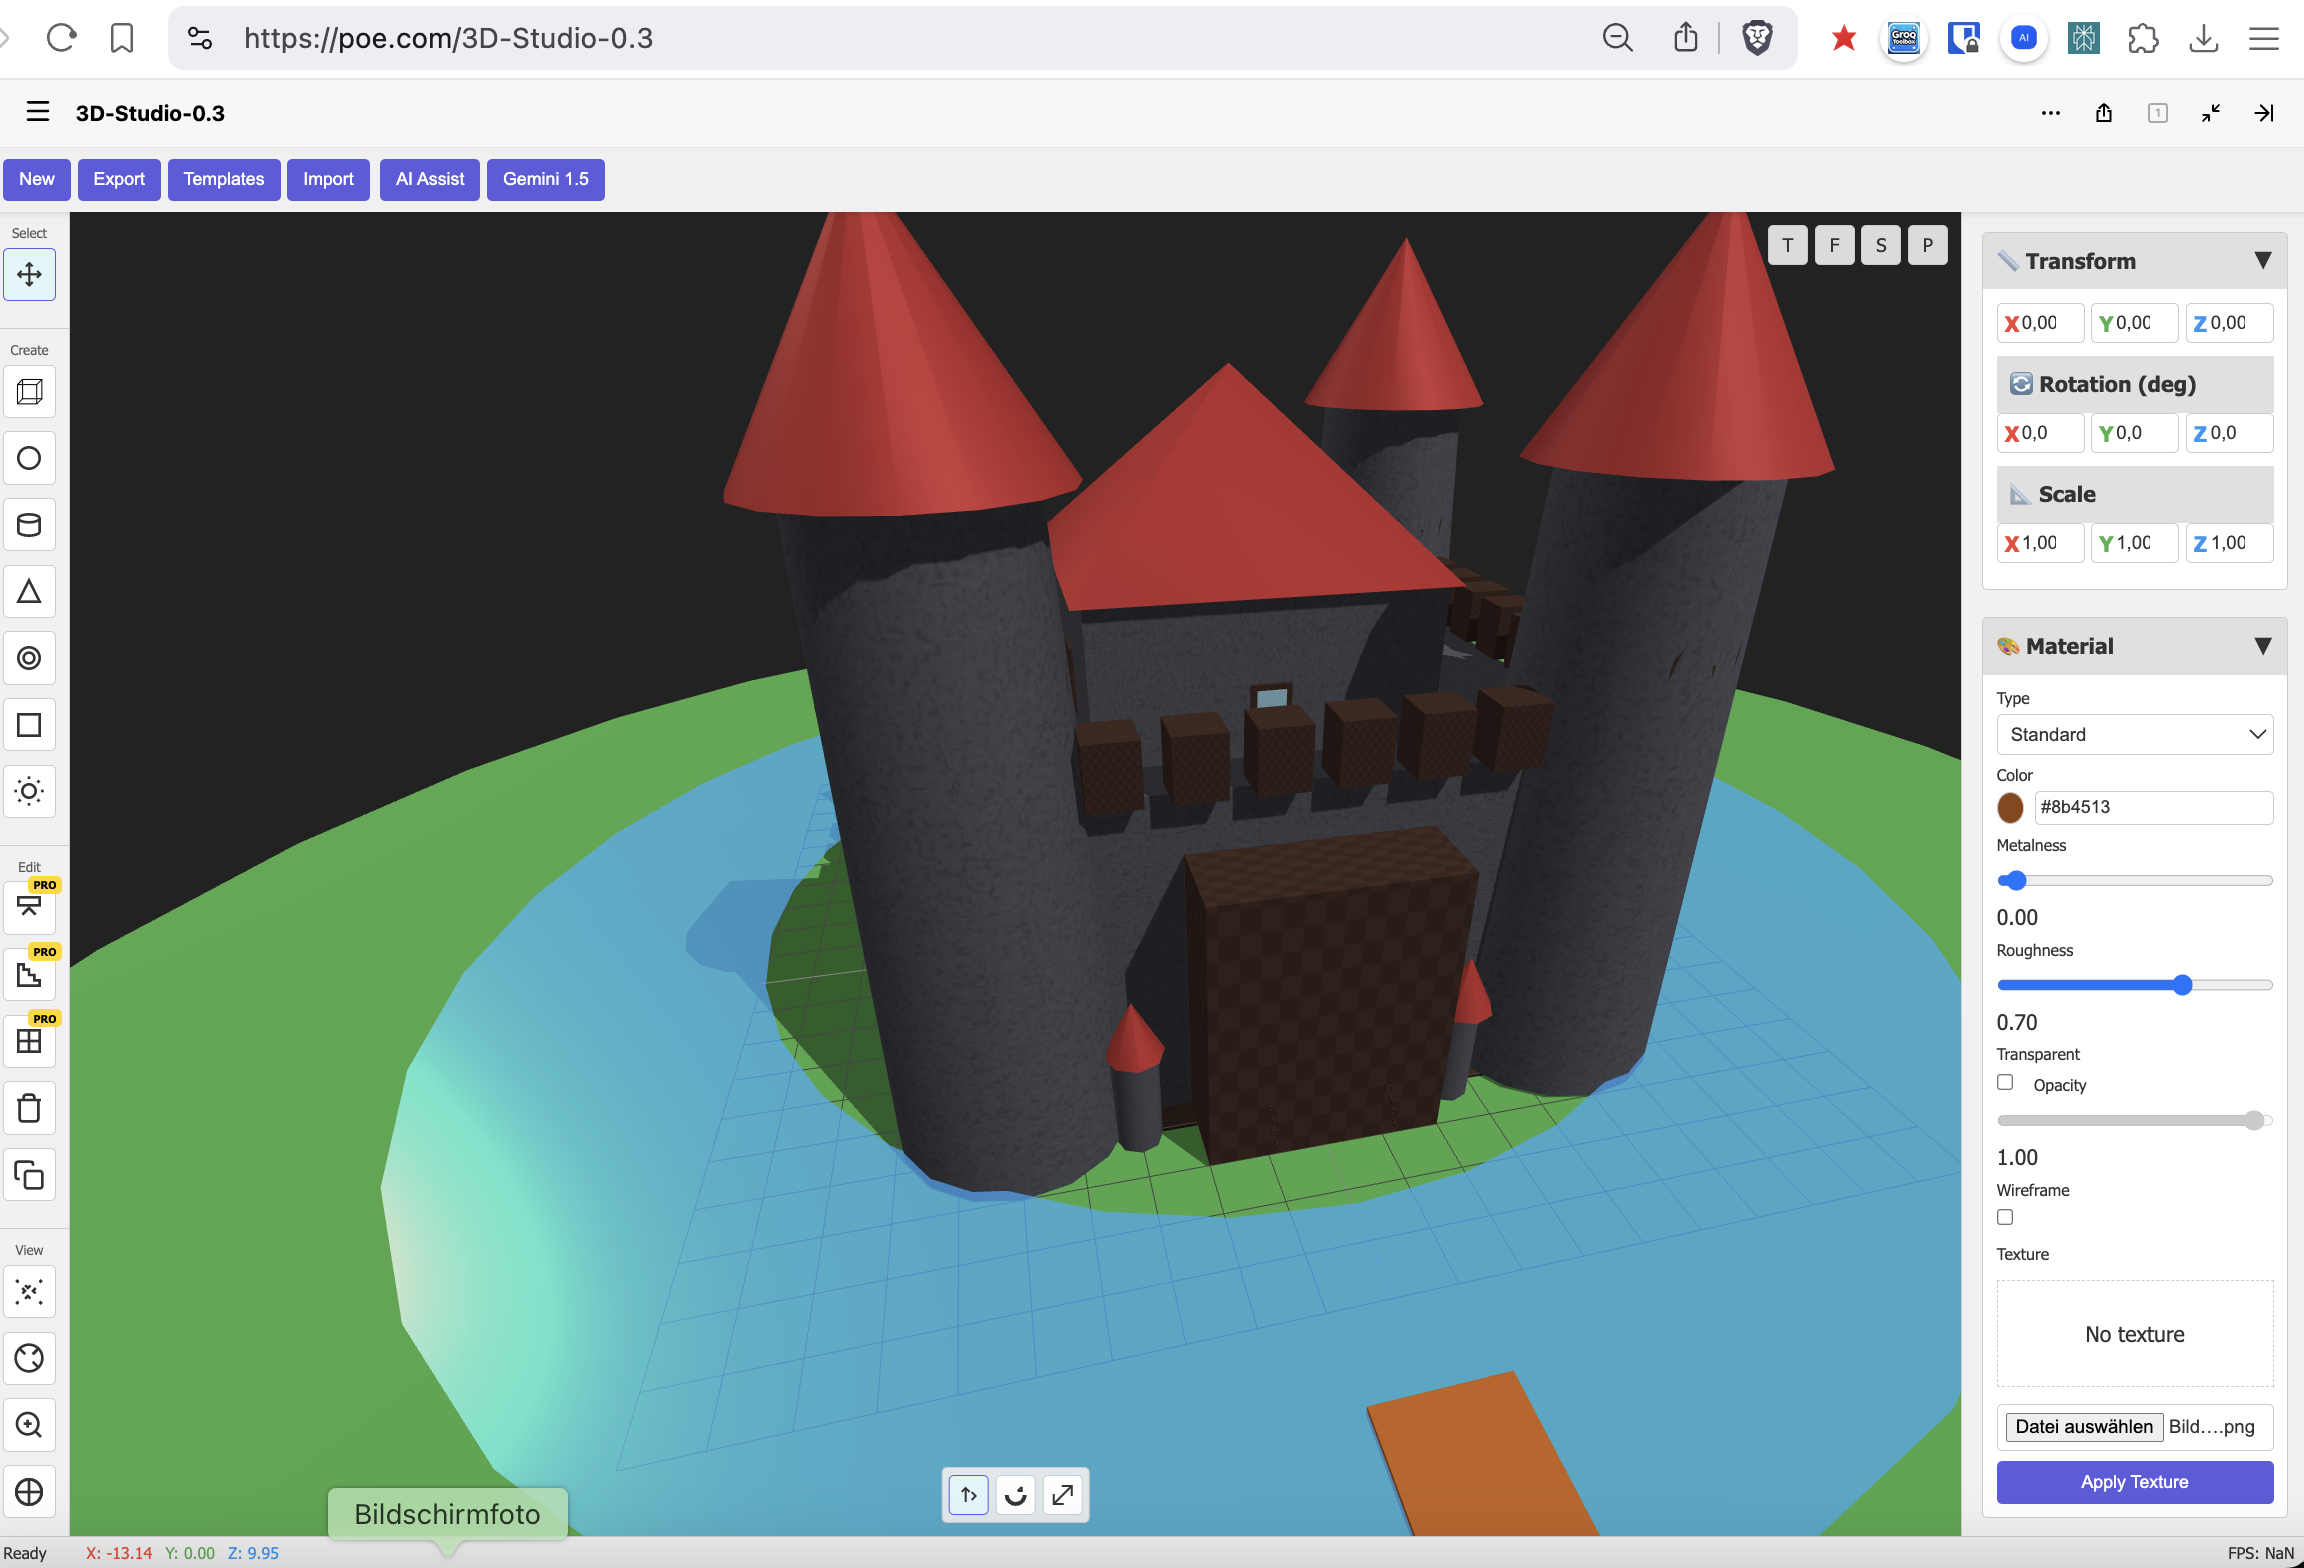Screen dimensions: 2304x1568
Task: Open Brave Shields lion icon
Action: point(1757,38)
